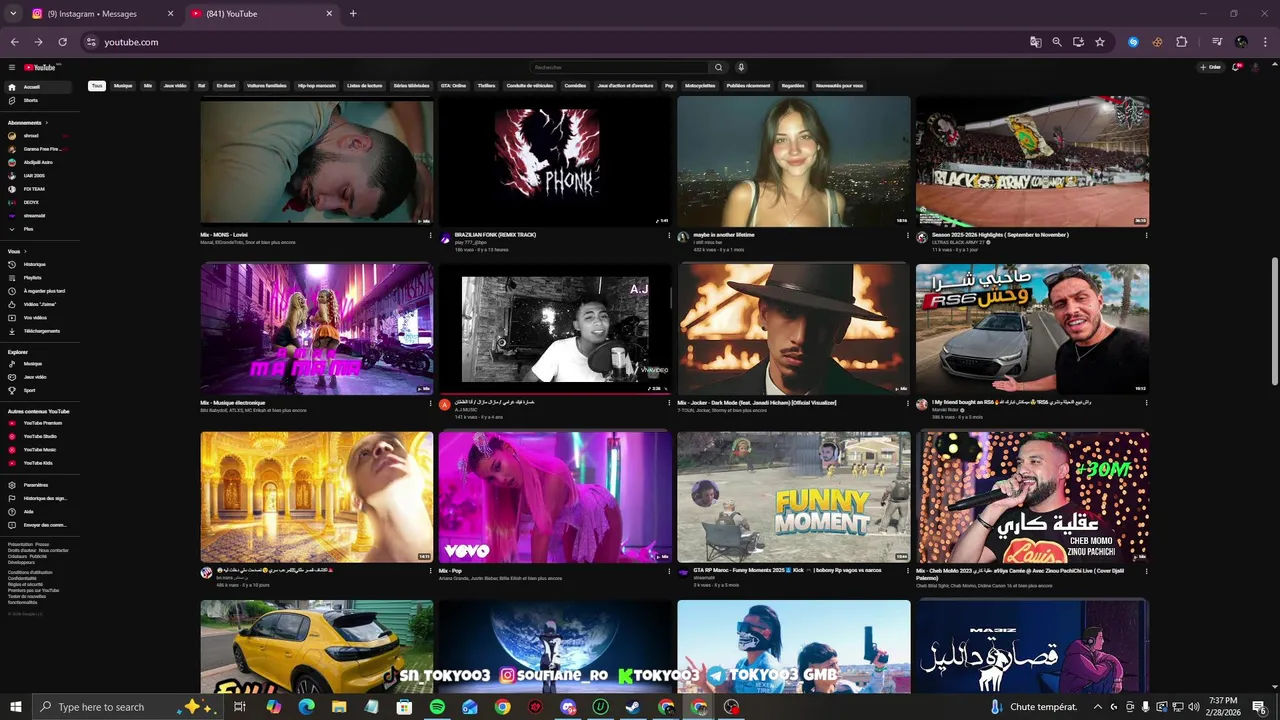Image resolution: width=1280 pixels, height=720 pixels.
Task: Explore Sport in the sidebar
Action: click(38, 390)
